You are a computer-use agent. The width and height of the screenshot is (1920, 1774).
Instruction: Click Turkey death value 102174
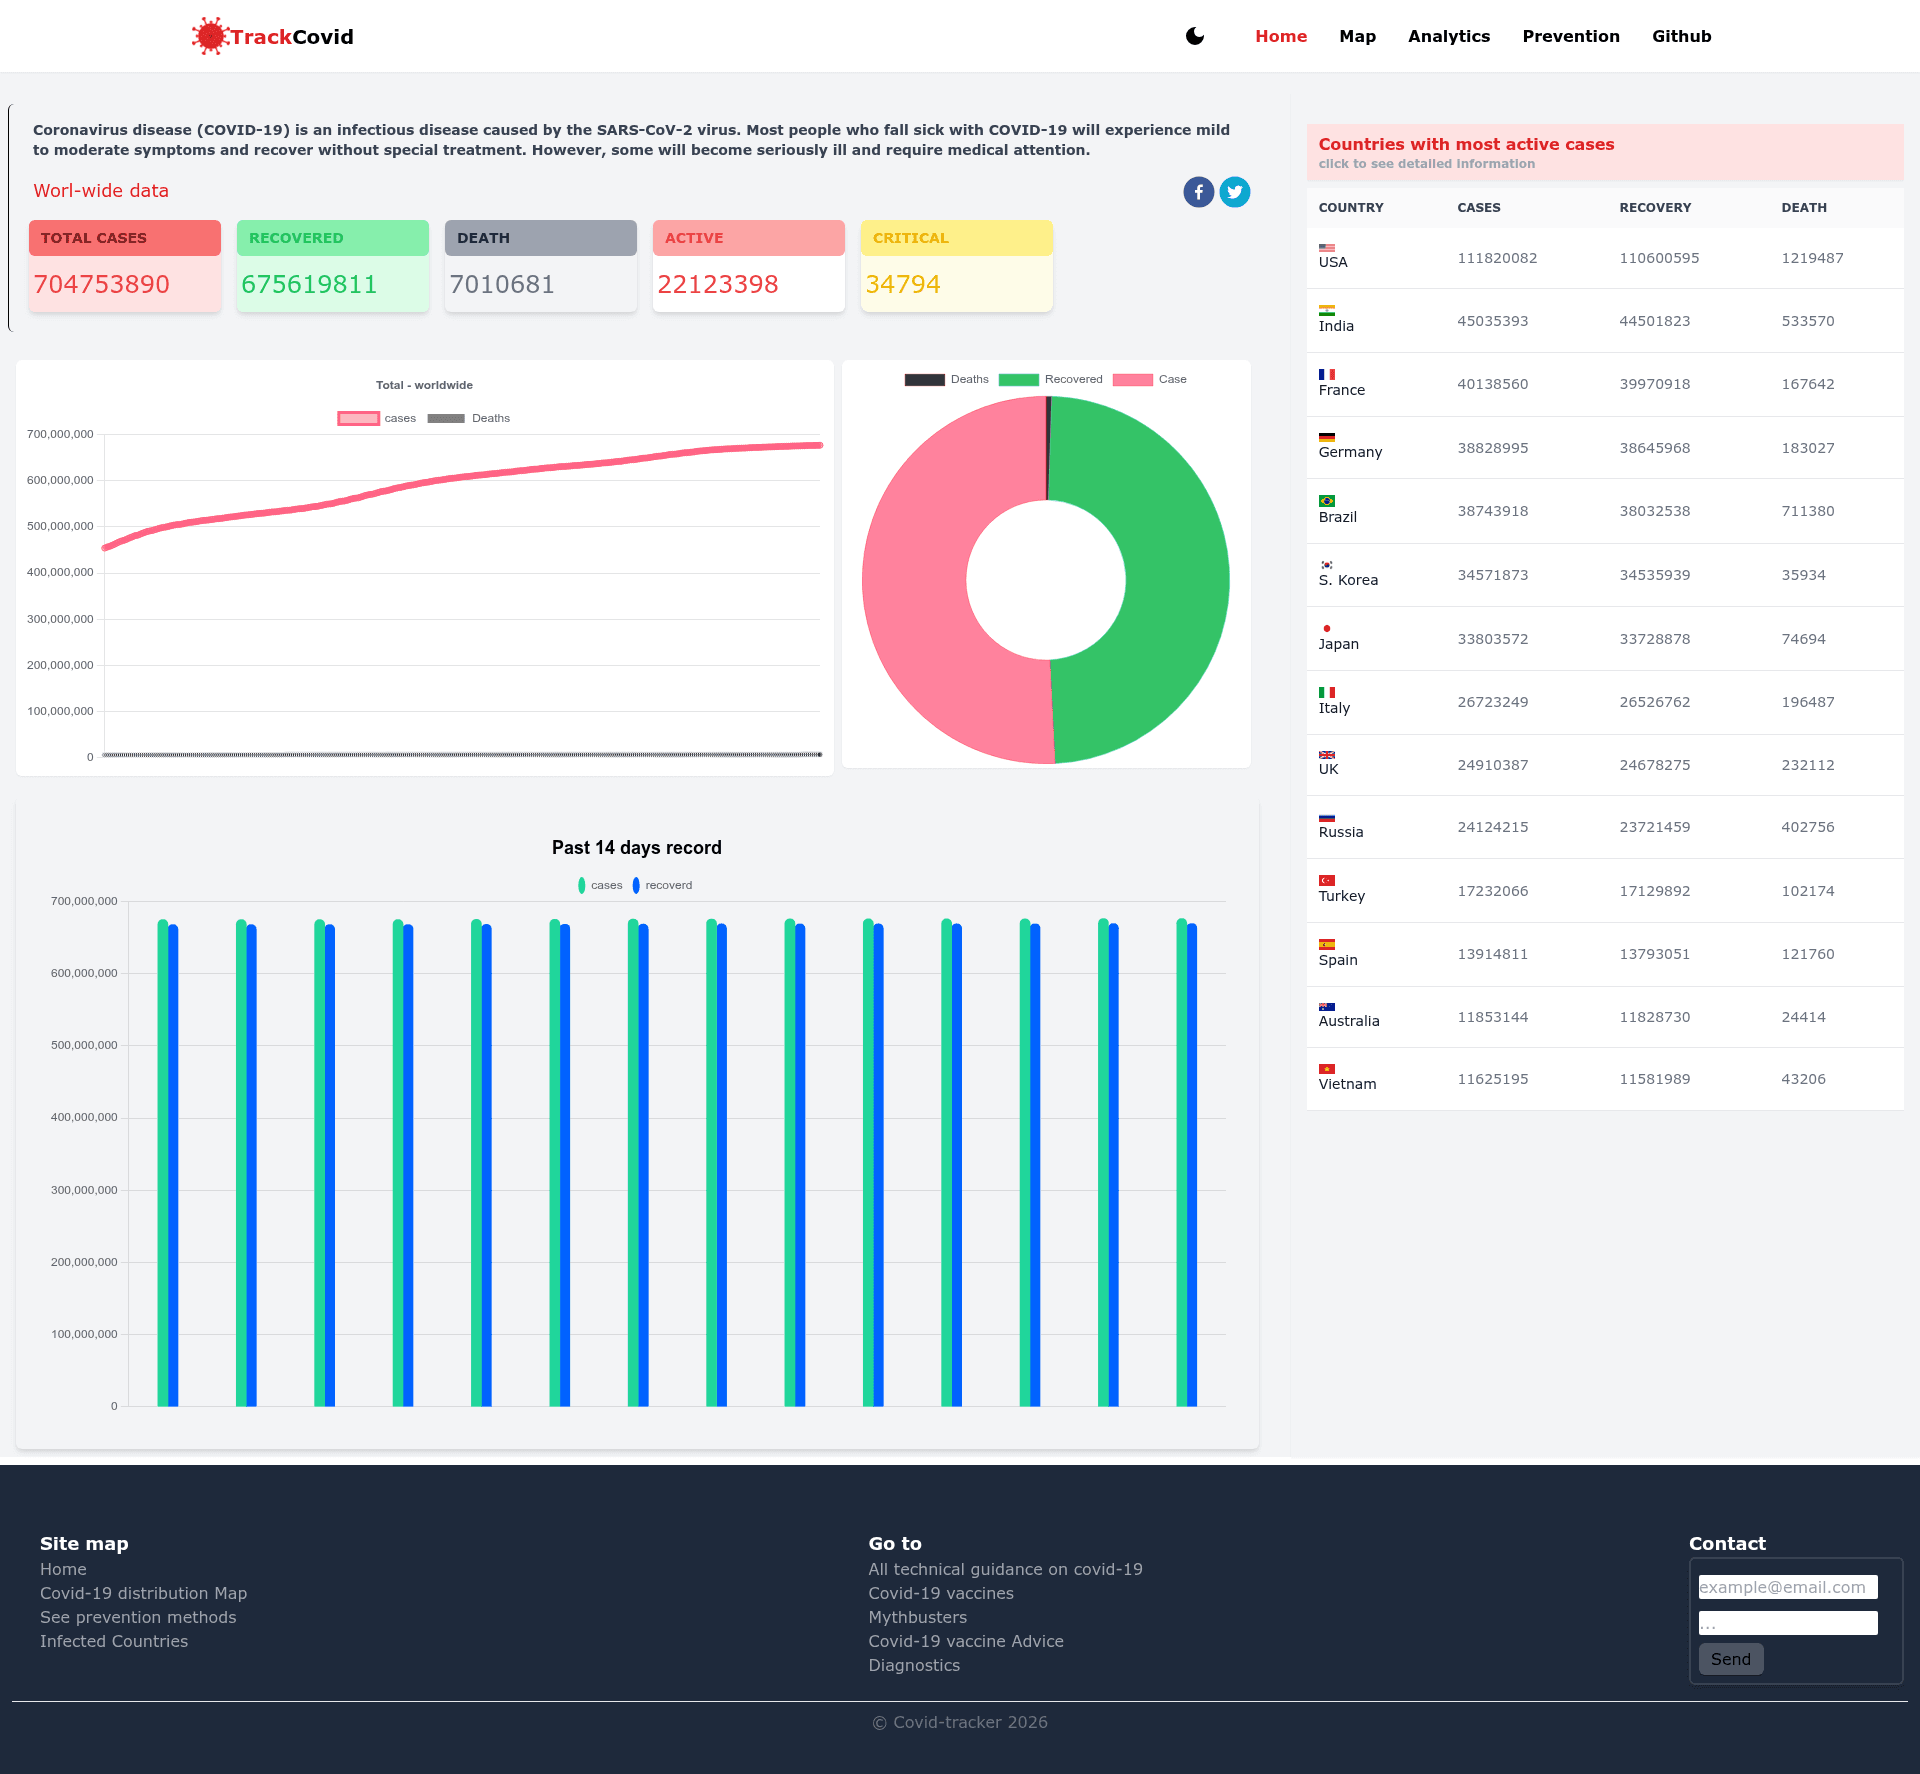1808,891
